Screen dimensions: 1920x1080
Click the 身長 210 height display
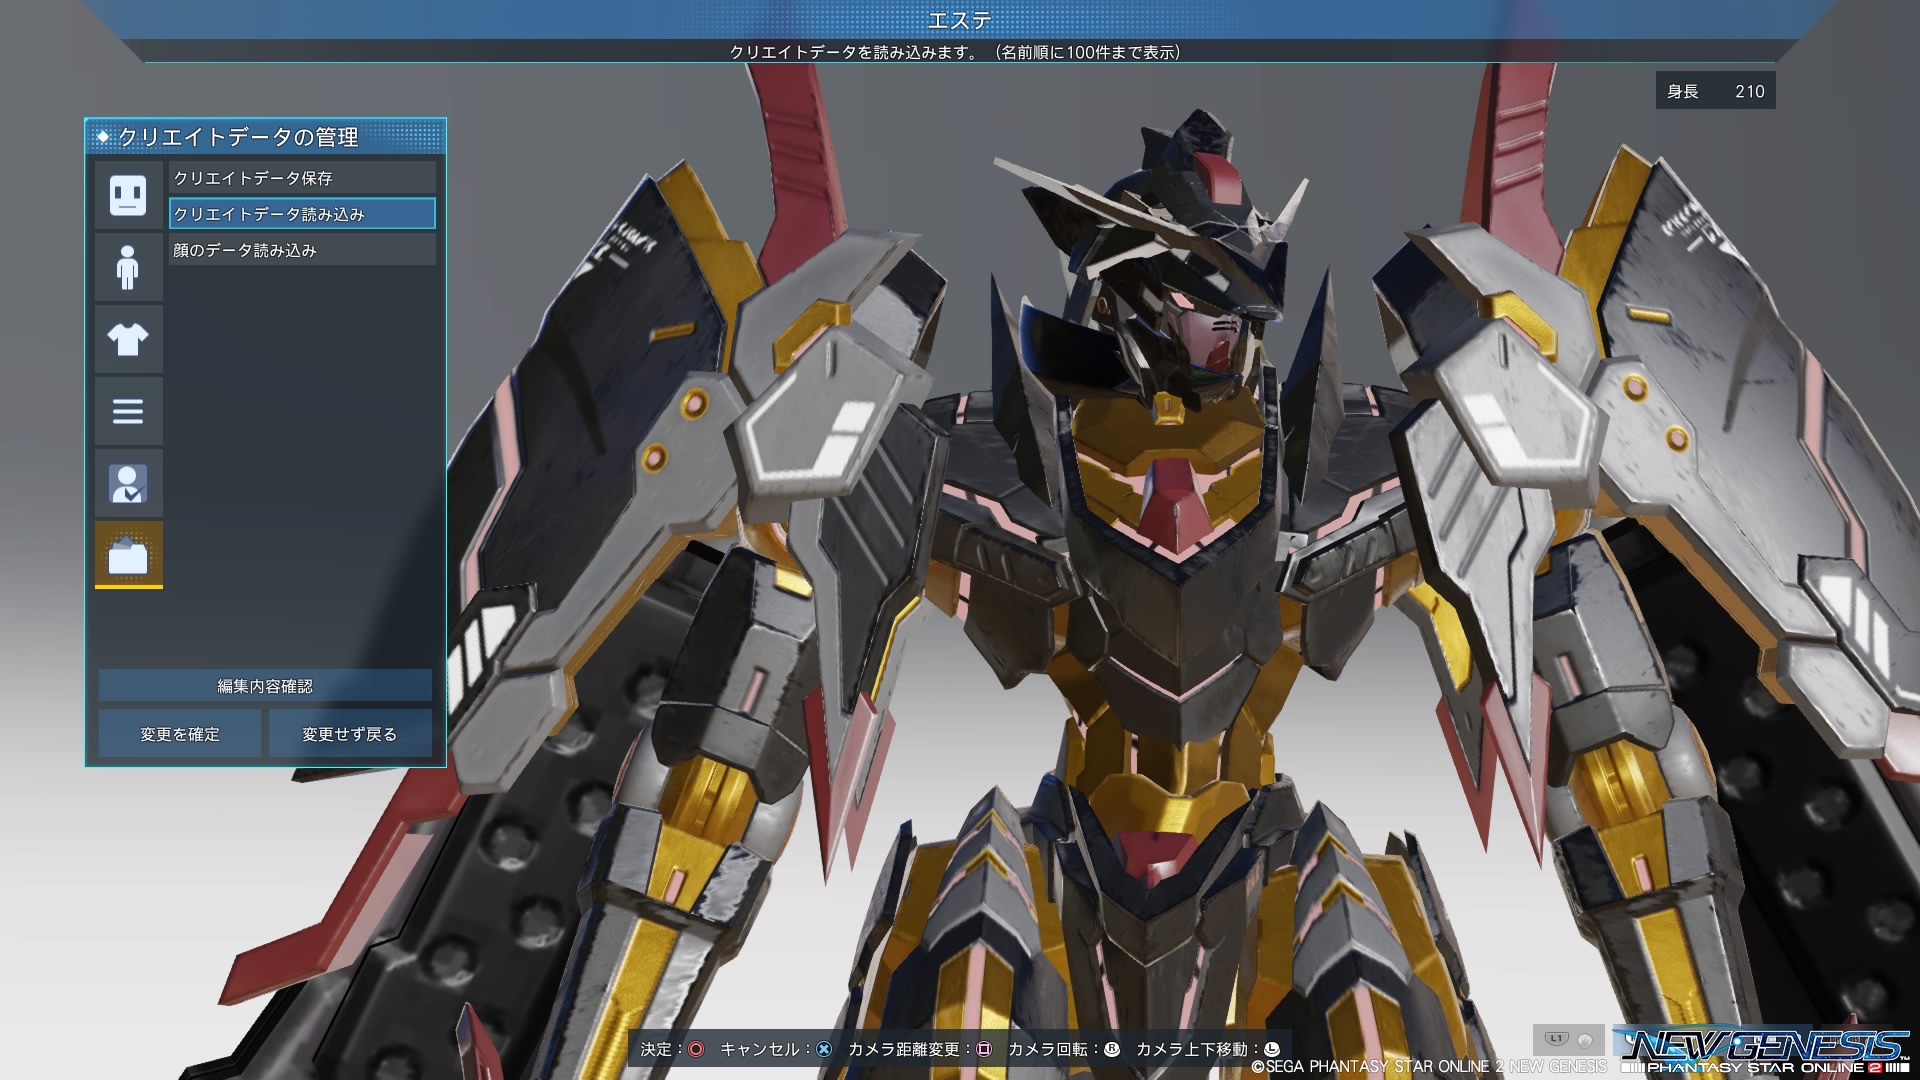[x=1715, y=91]
